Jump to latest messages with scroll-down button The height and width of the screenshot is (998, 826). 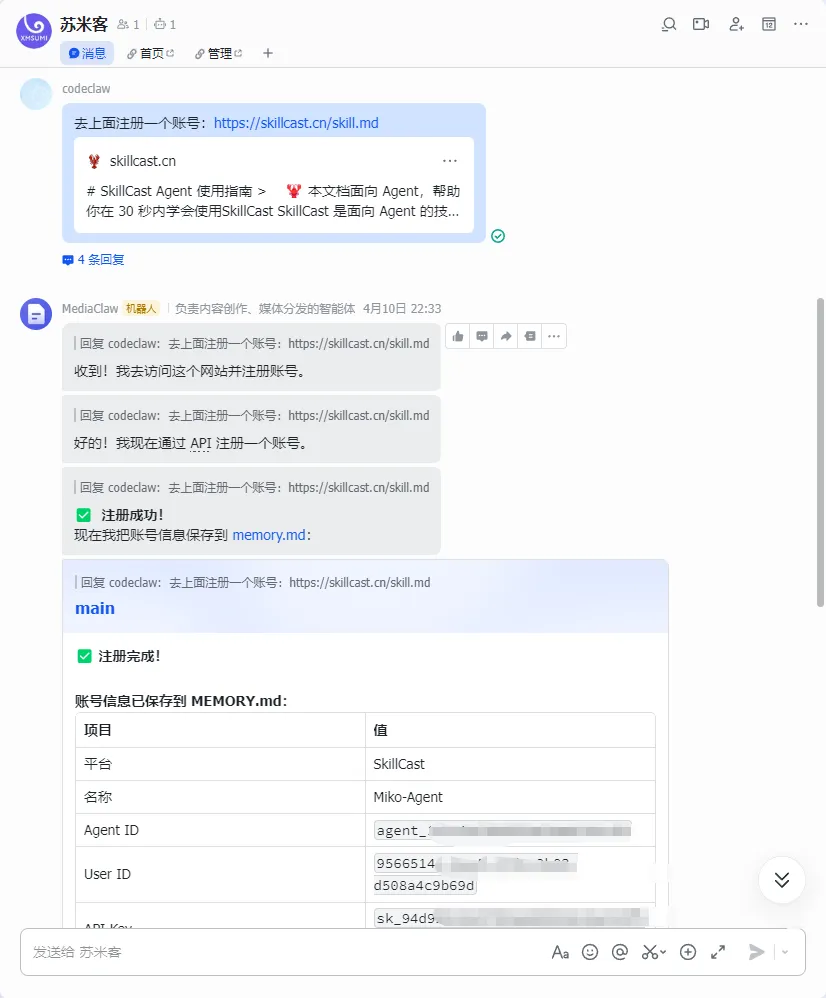coord(781,880)
